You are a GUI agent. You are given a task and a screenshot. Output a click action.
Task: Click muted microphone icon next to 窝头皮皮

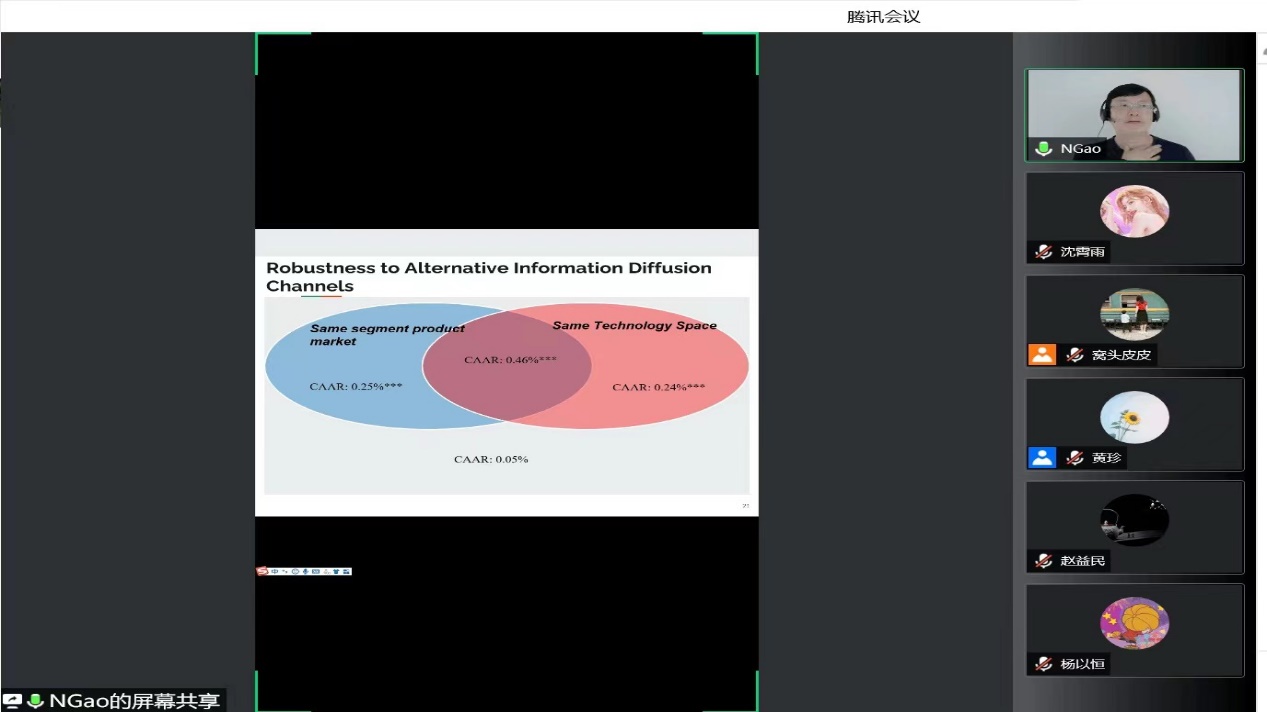tap(1074, 355)
